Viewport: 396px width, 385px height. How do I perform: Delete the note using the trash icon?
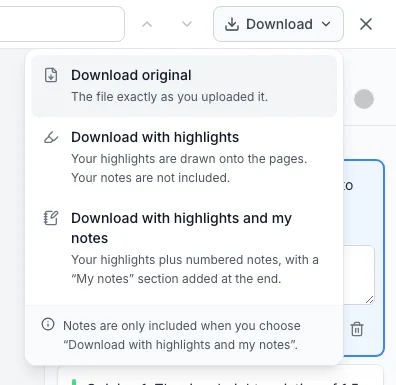click(357, 329)
